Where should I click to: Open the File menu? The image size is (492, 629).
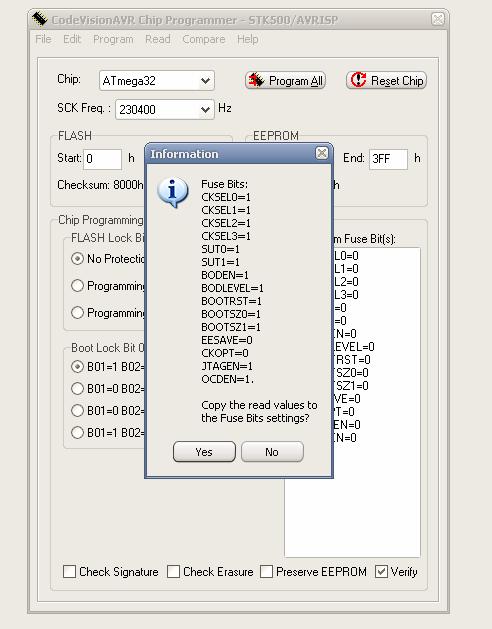click(x=43, y=39)
